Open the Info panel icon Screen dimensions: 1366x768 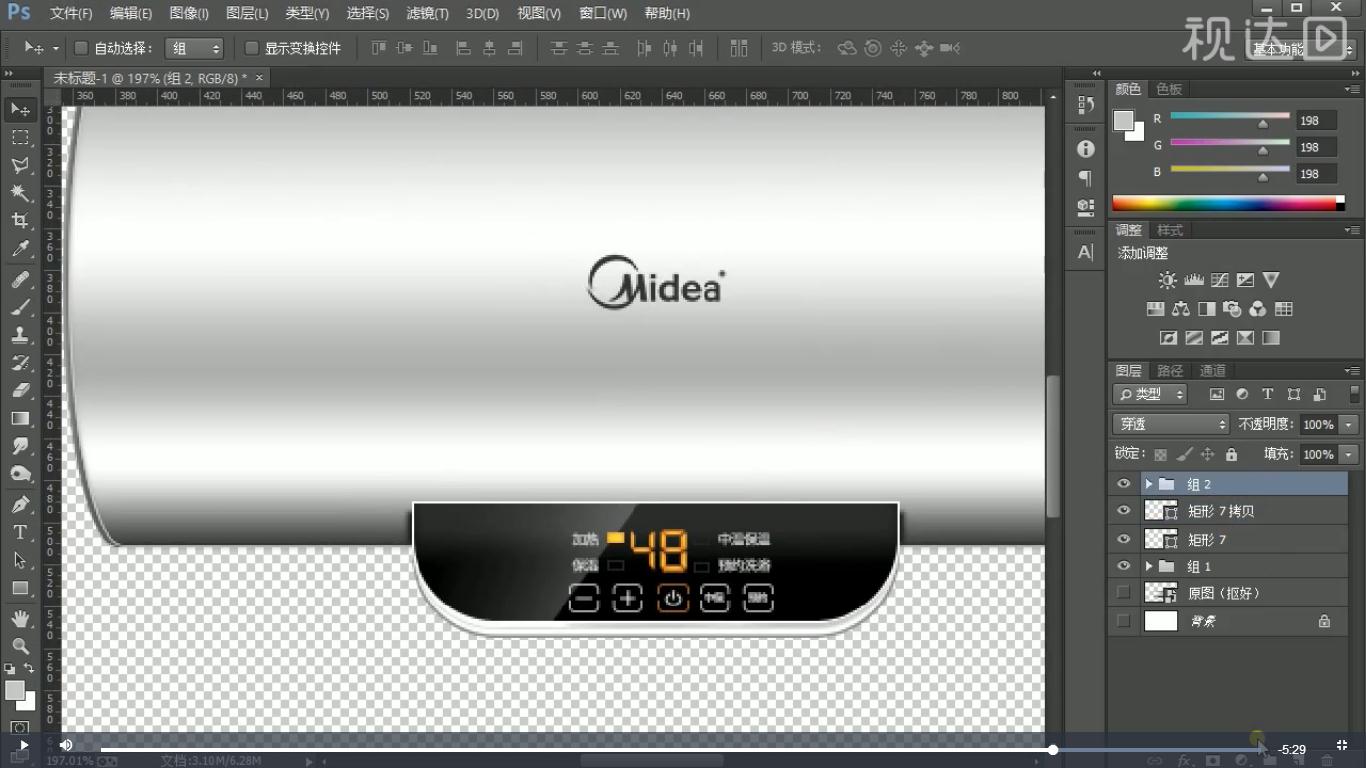[x=1085, y=149]
